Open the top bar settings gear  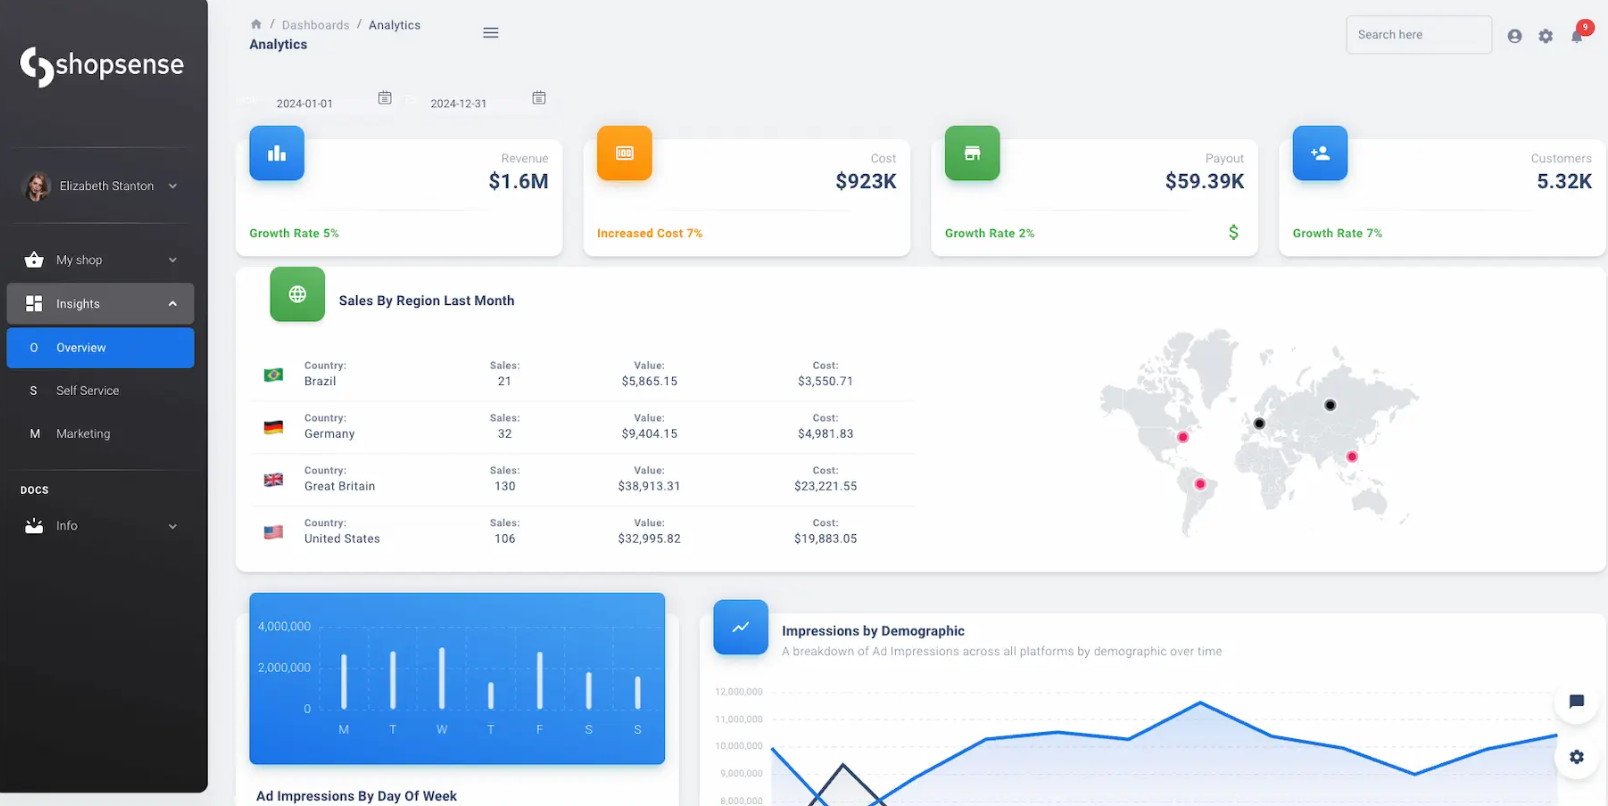click(1545, 36)
